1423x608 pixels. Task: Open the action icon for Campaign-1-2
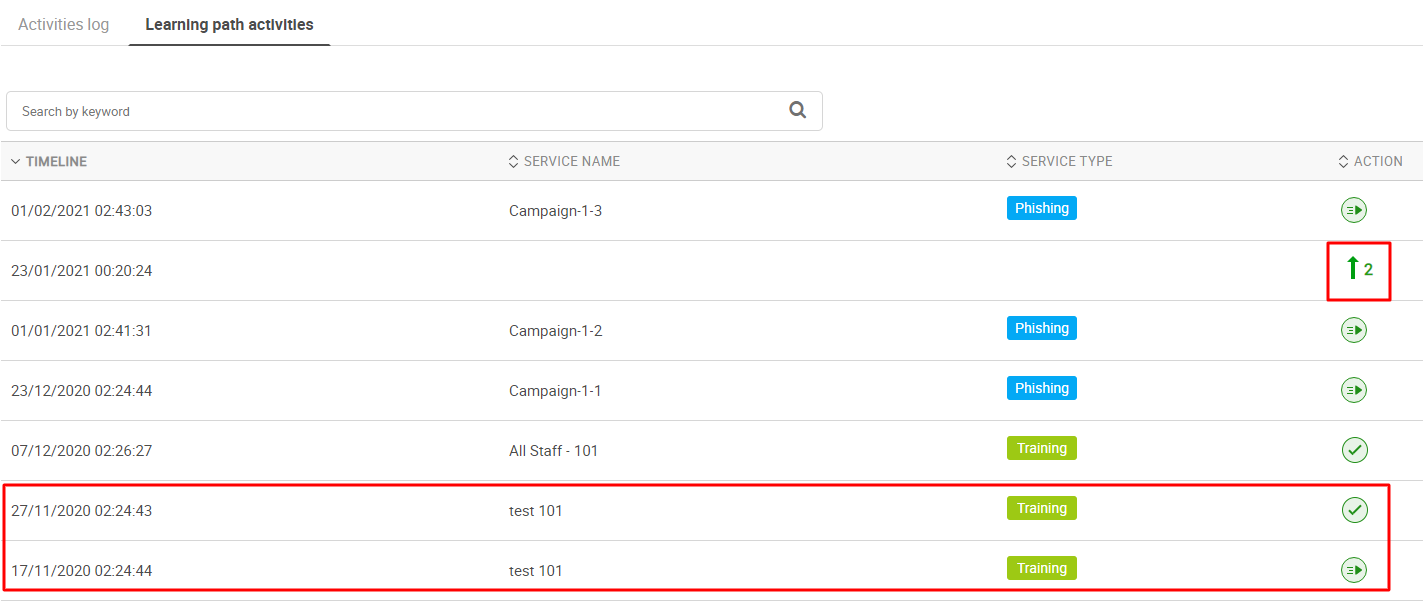click(1354, 330)
